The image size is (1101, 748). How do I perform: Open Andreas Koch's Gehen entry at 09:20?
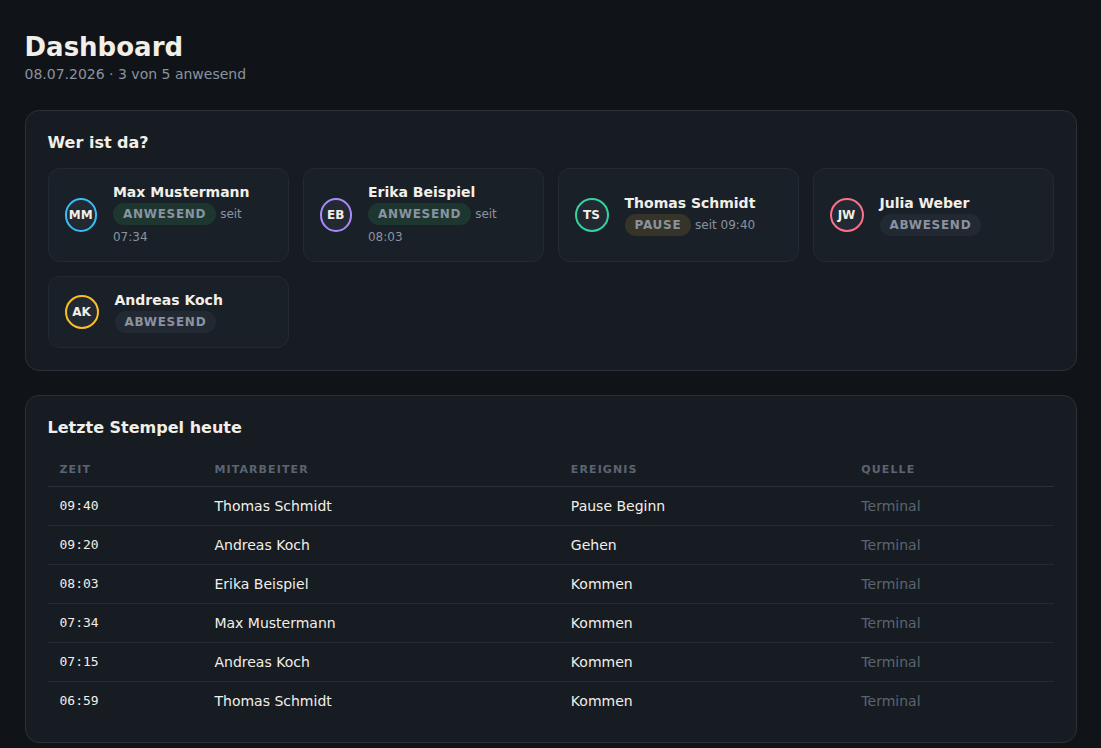550,545
